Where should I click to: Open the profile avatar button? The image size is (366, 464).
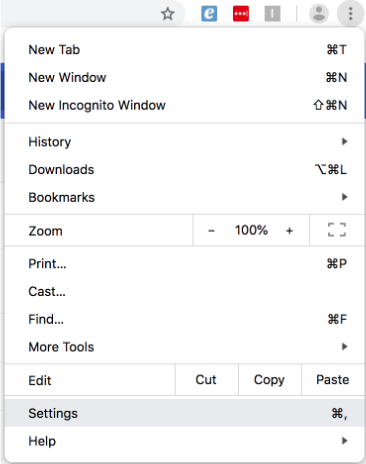coord(319,14)
